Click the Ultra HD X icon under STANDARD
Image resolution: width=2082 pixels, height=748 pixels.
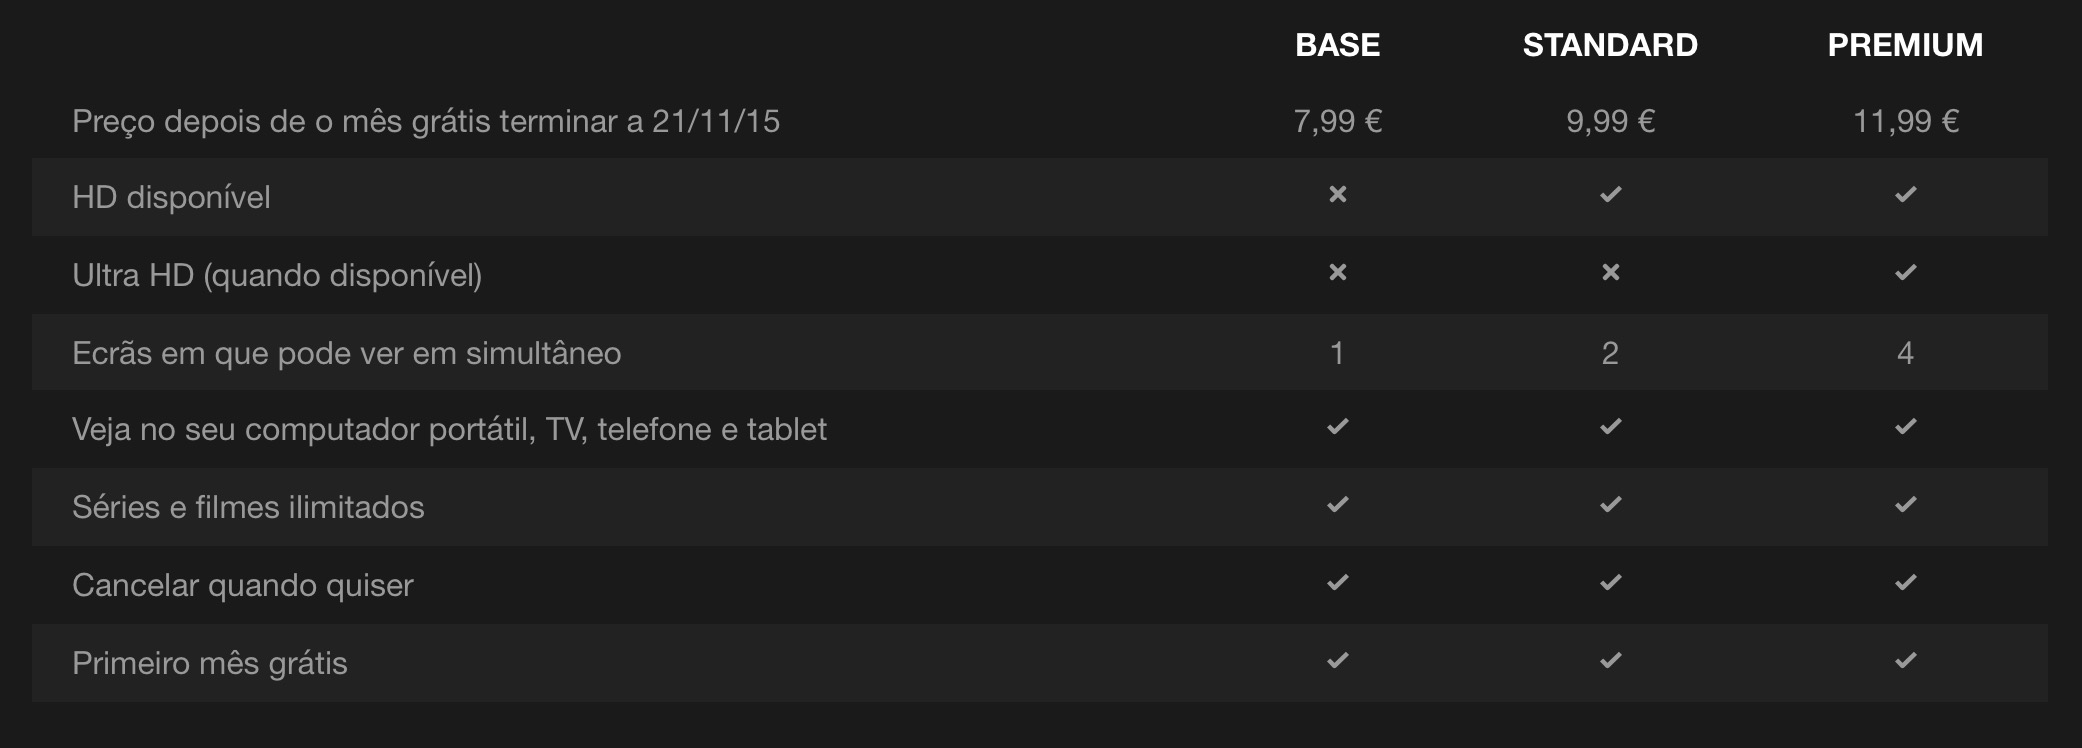point(1610,272)
